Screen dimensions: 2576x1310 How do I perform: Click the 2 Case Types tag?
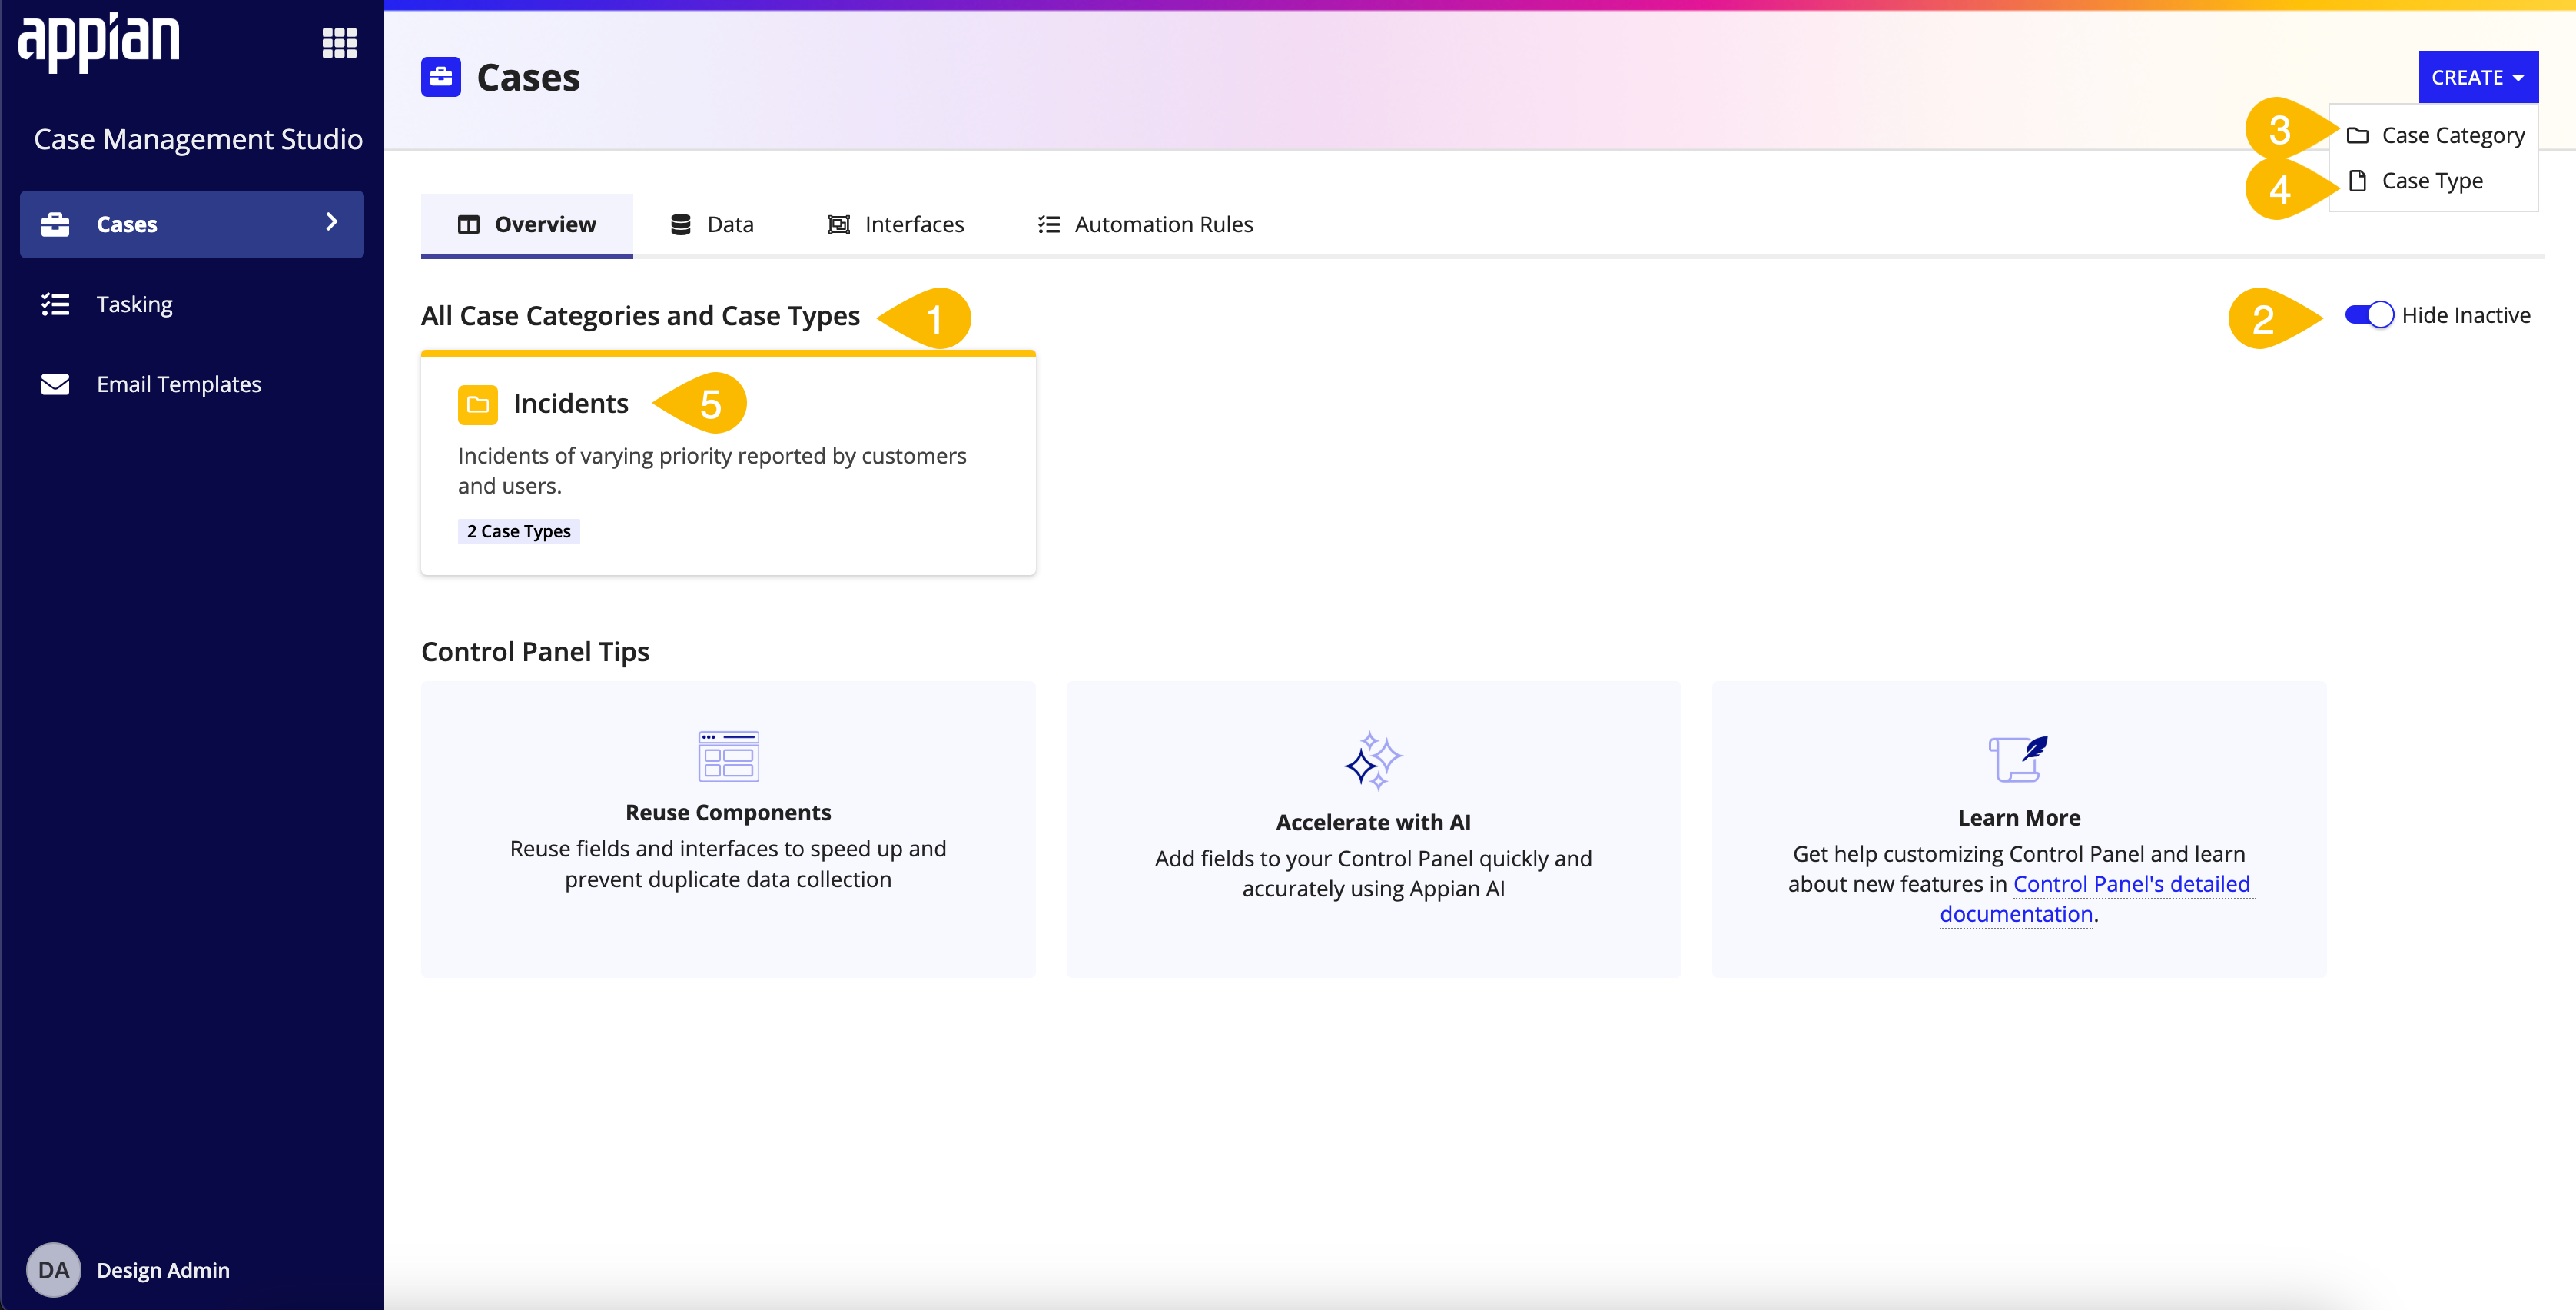pyautogui.click(x=519, y=531)
